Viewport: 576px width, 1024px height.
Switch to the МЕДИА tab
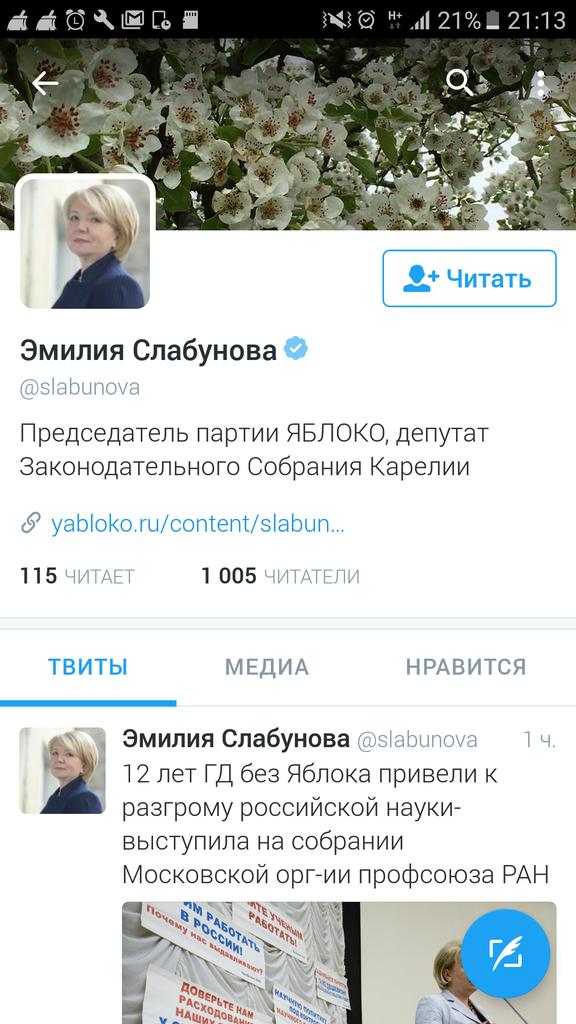[x=266, y=667]
